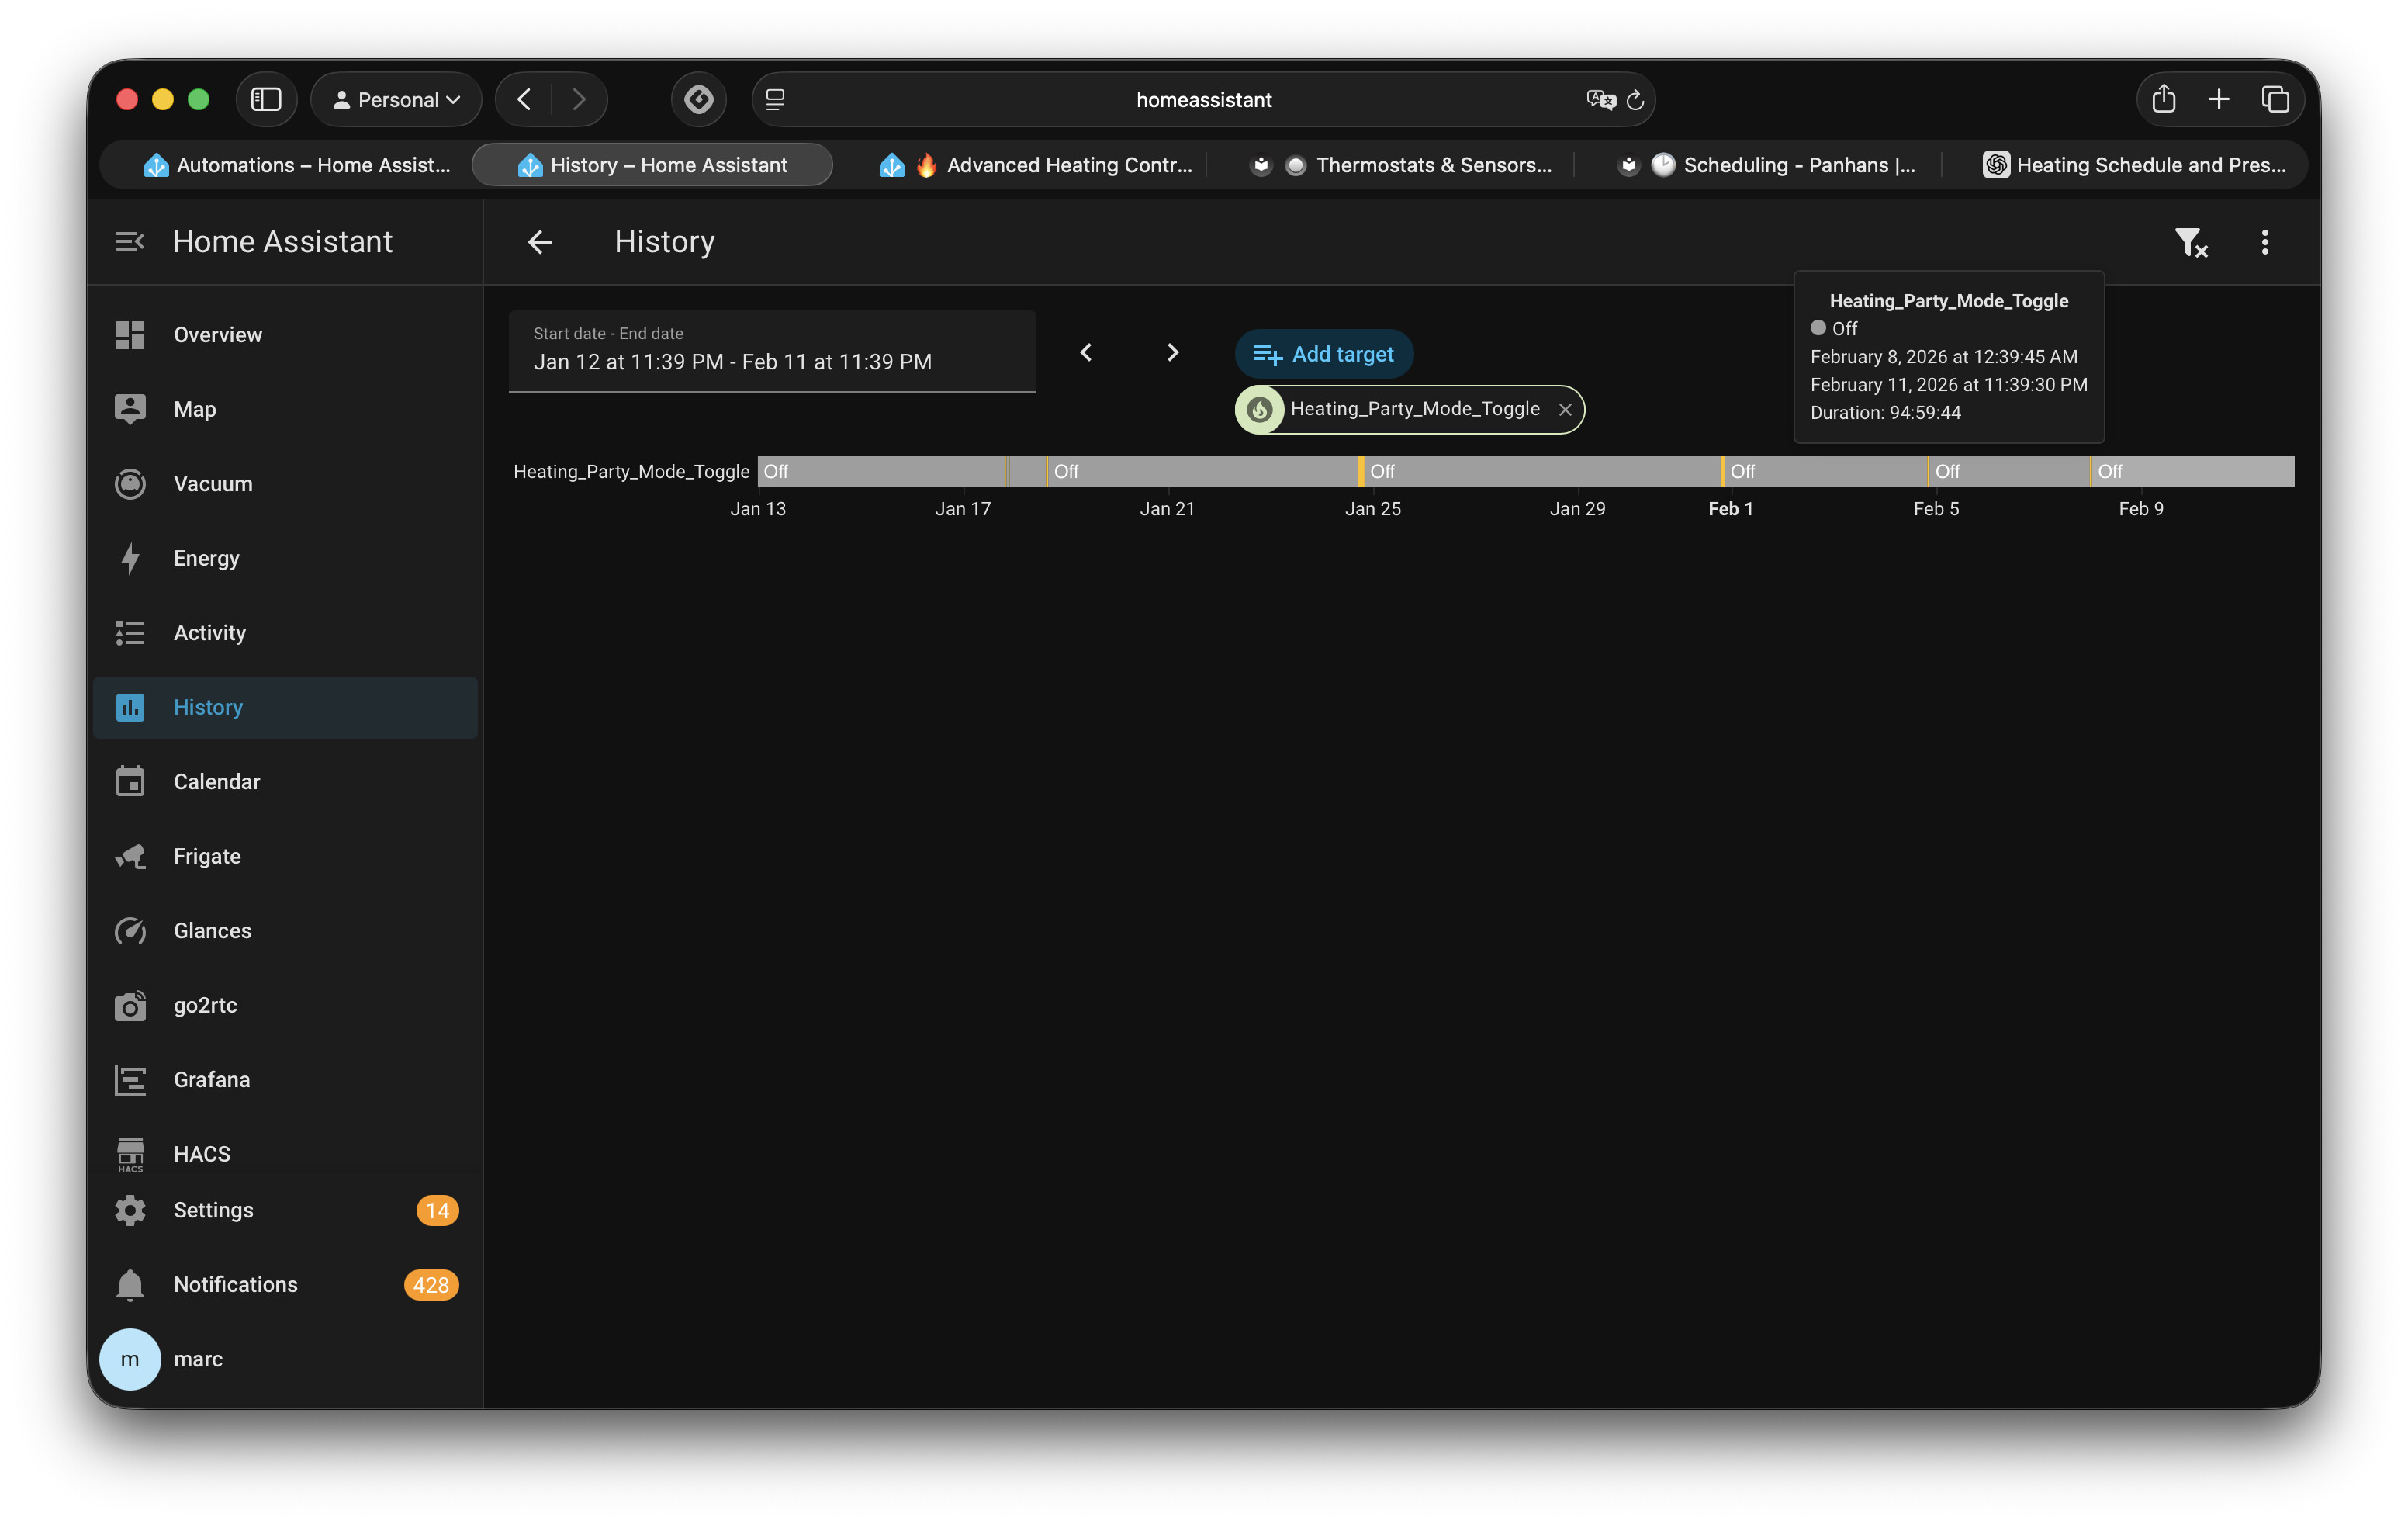Go back using the History back arrow
The image size is (2408, 1524).
click(x=540, y=242)
